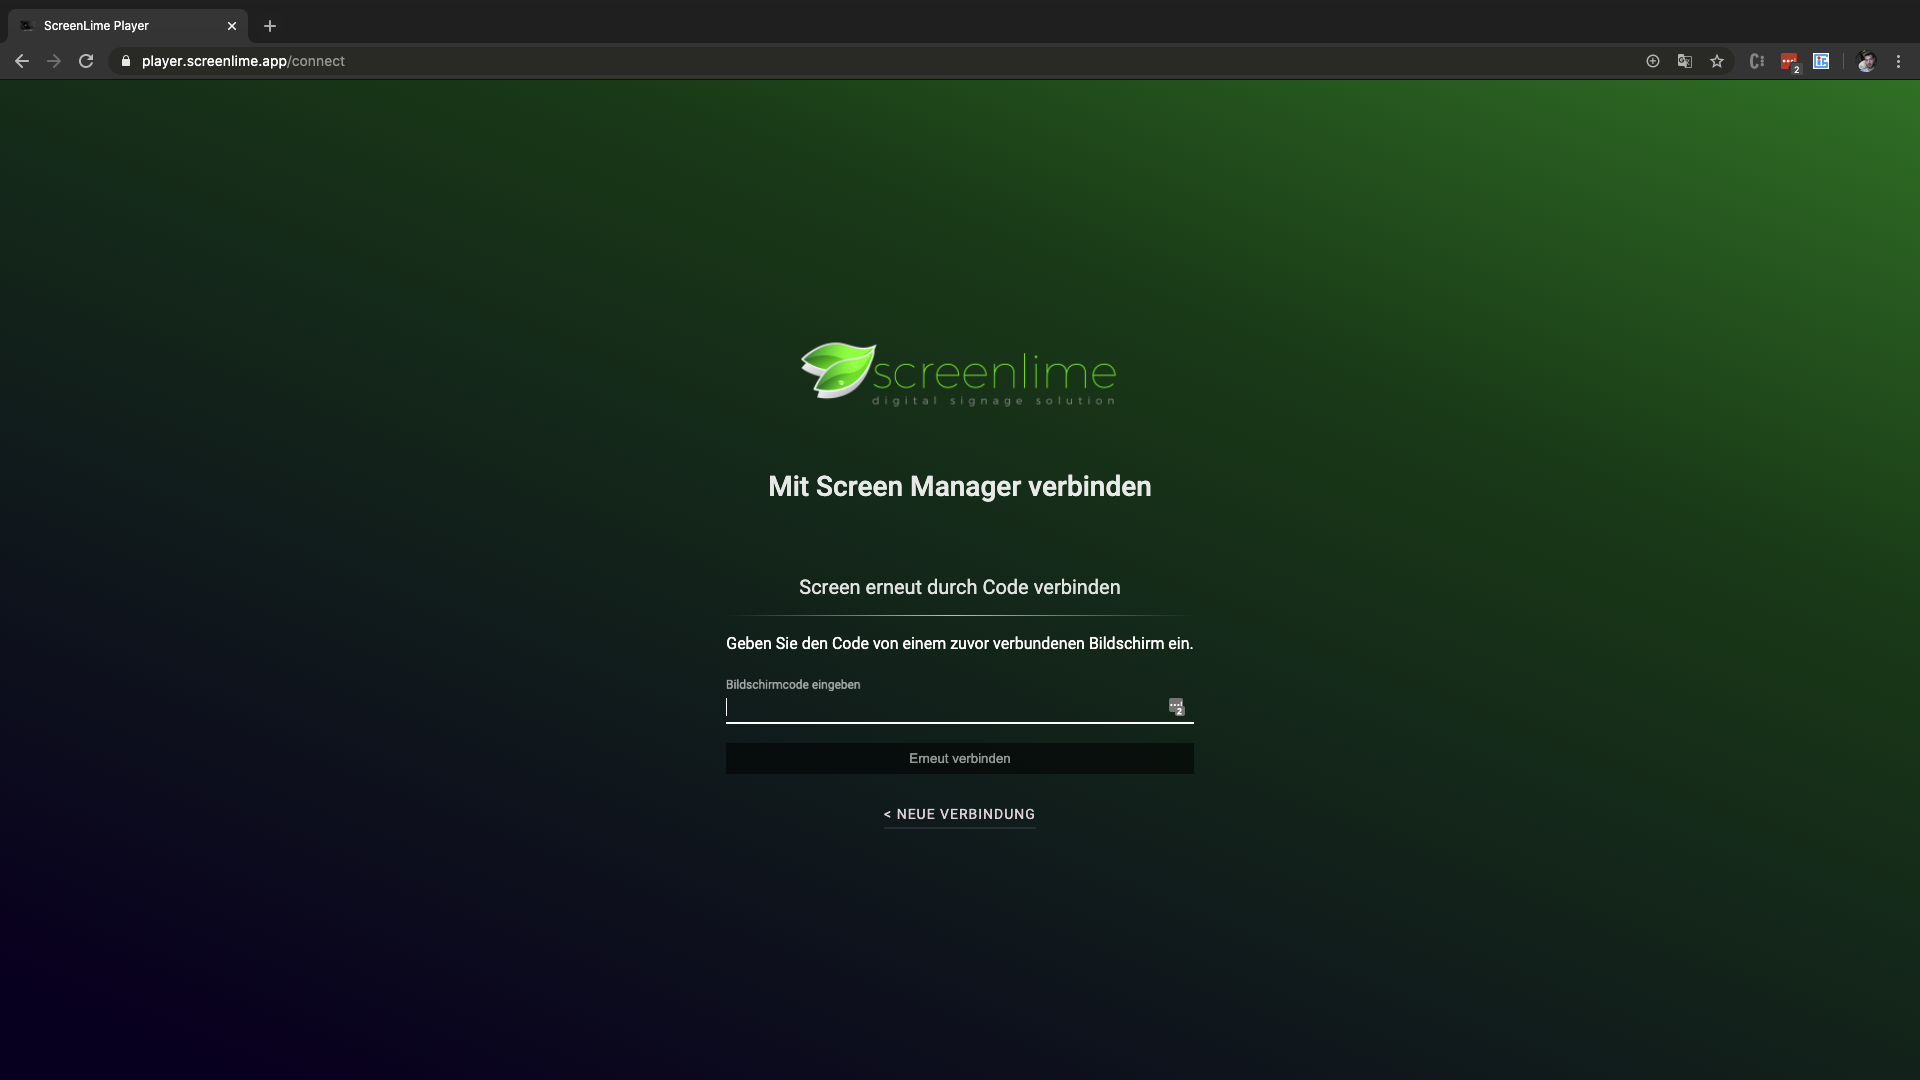This screenshot has width=1920, height=1080.
Task: Open a new tab with the plus button
Action: point(270,26)
